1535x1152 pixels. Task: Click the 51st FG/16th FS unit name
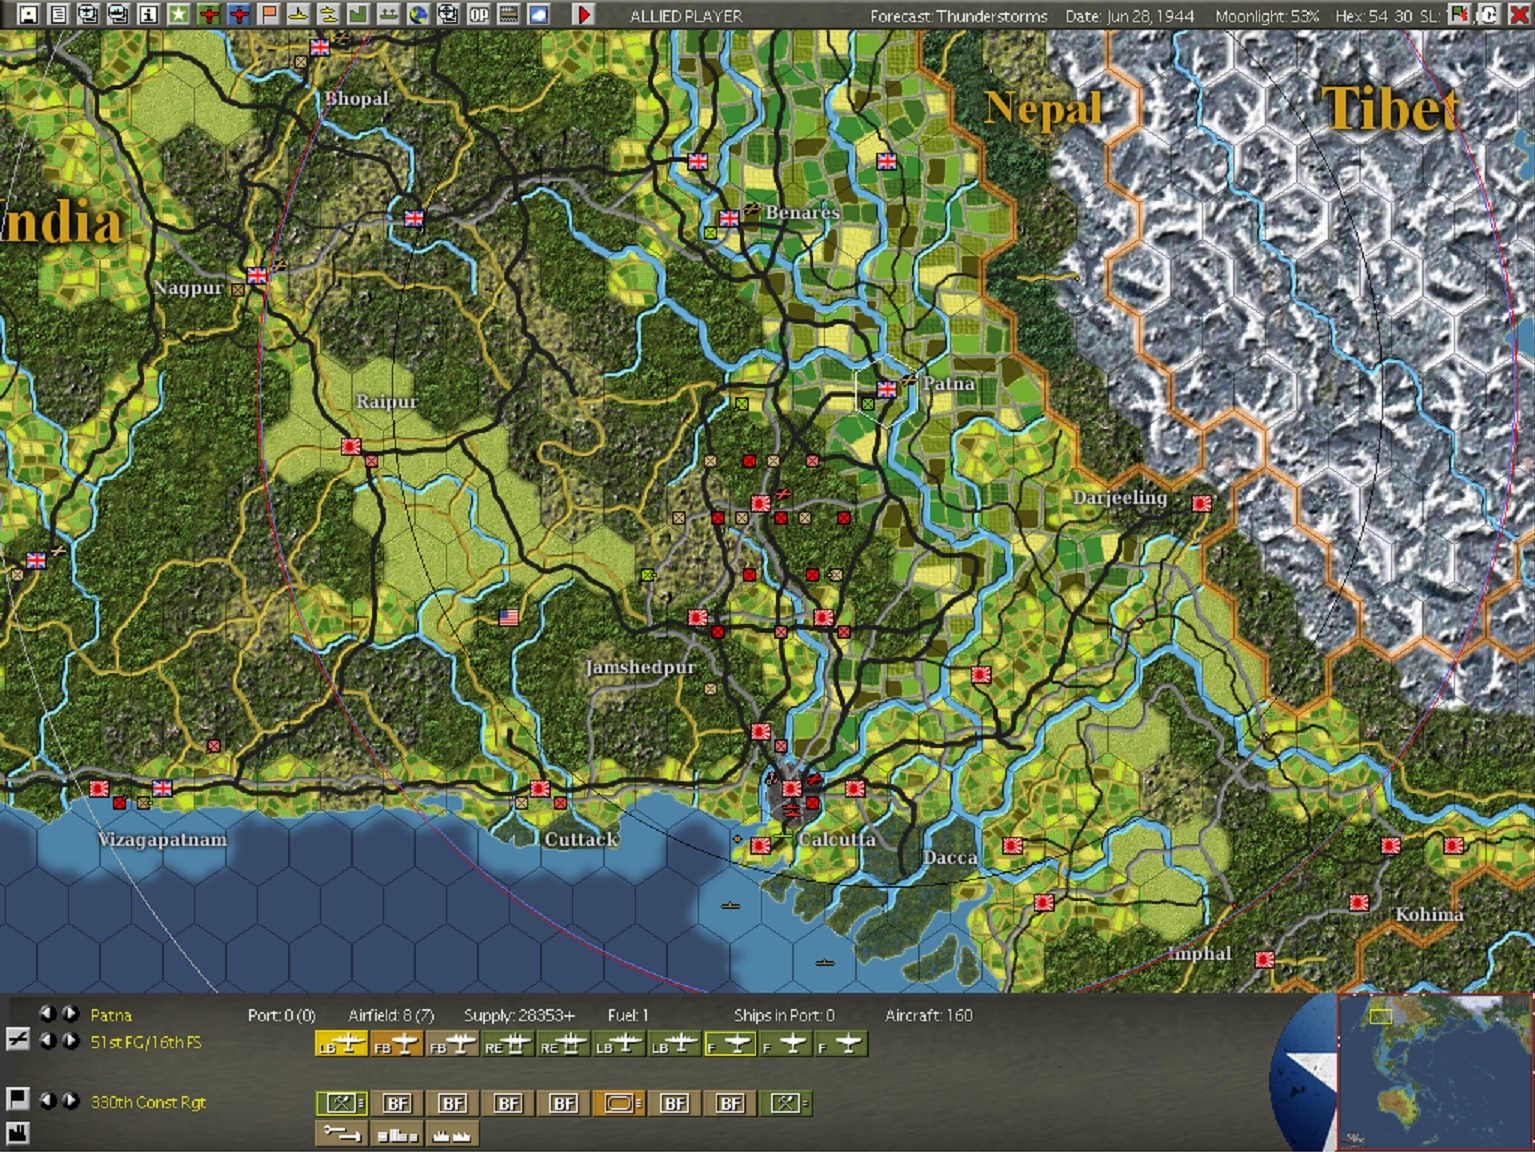[x=146, y=1042]
